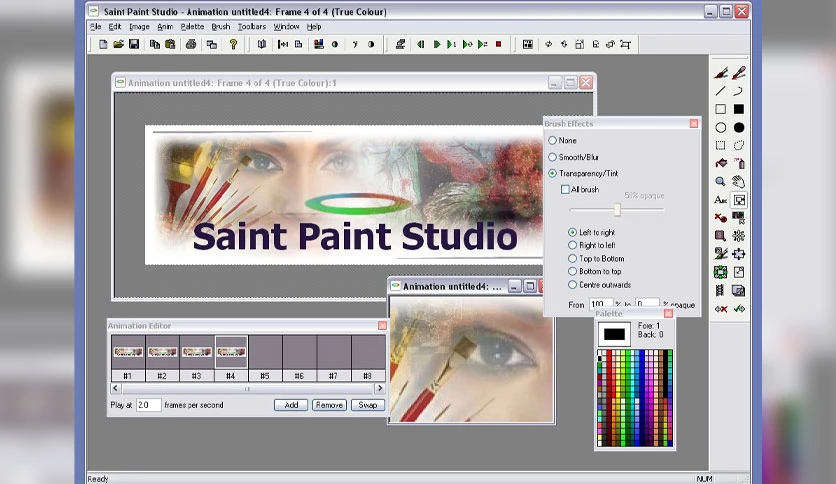Play the animation with green arrow
This screenshot has height=484, width=836.
click(x=437, y=44)
